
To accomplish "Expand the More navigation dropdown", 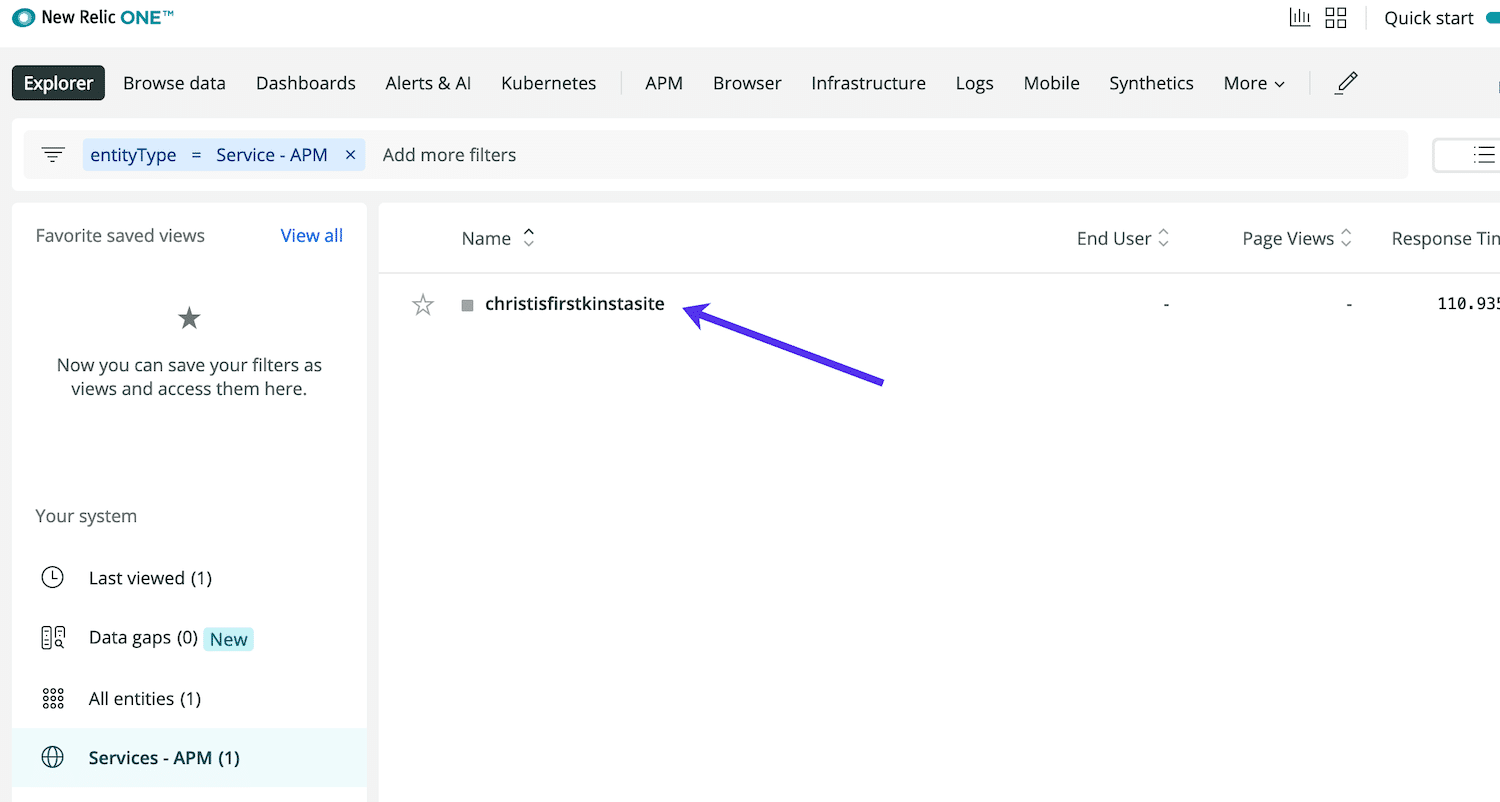I will click(x=1254, y=83).
